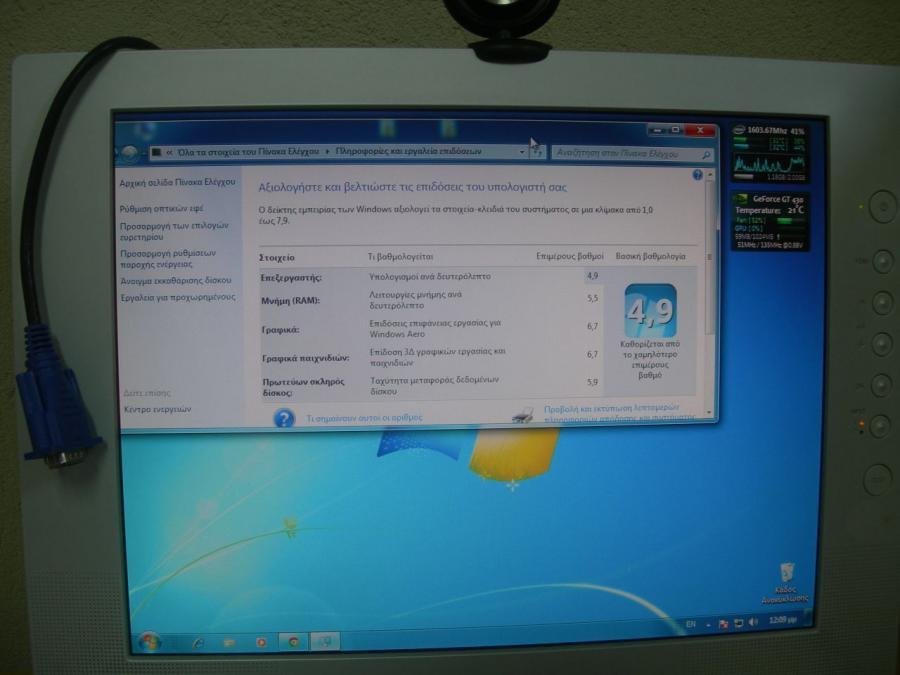
Task: Expand the address bar history dropdown
Action: click(x=522, y=152)
